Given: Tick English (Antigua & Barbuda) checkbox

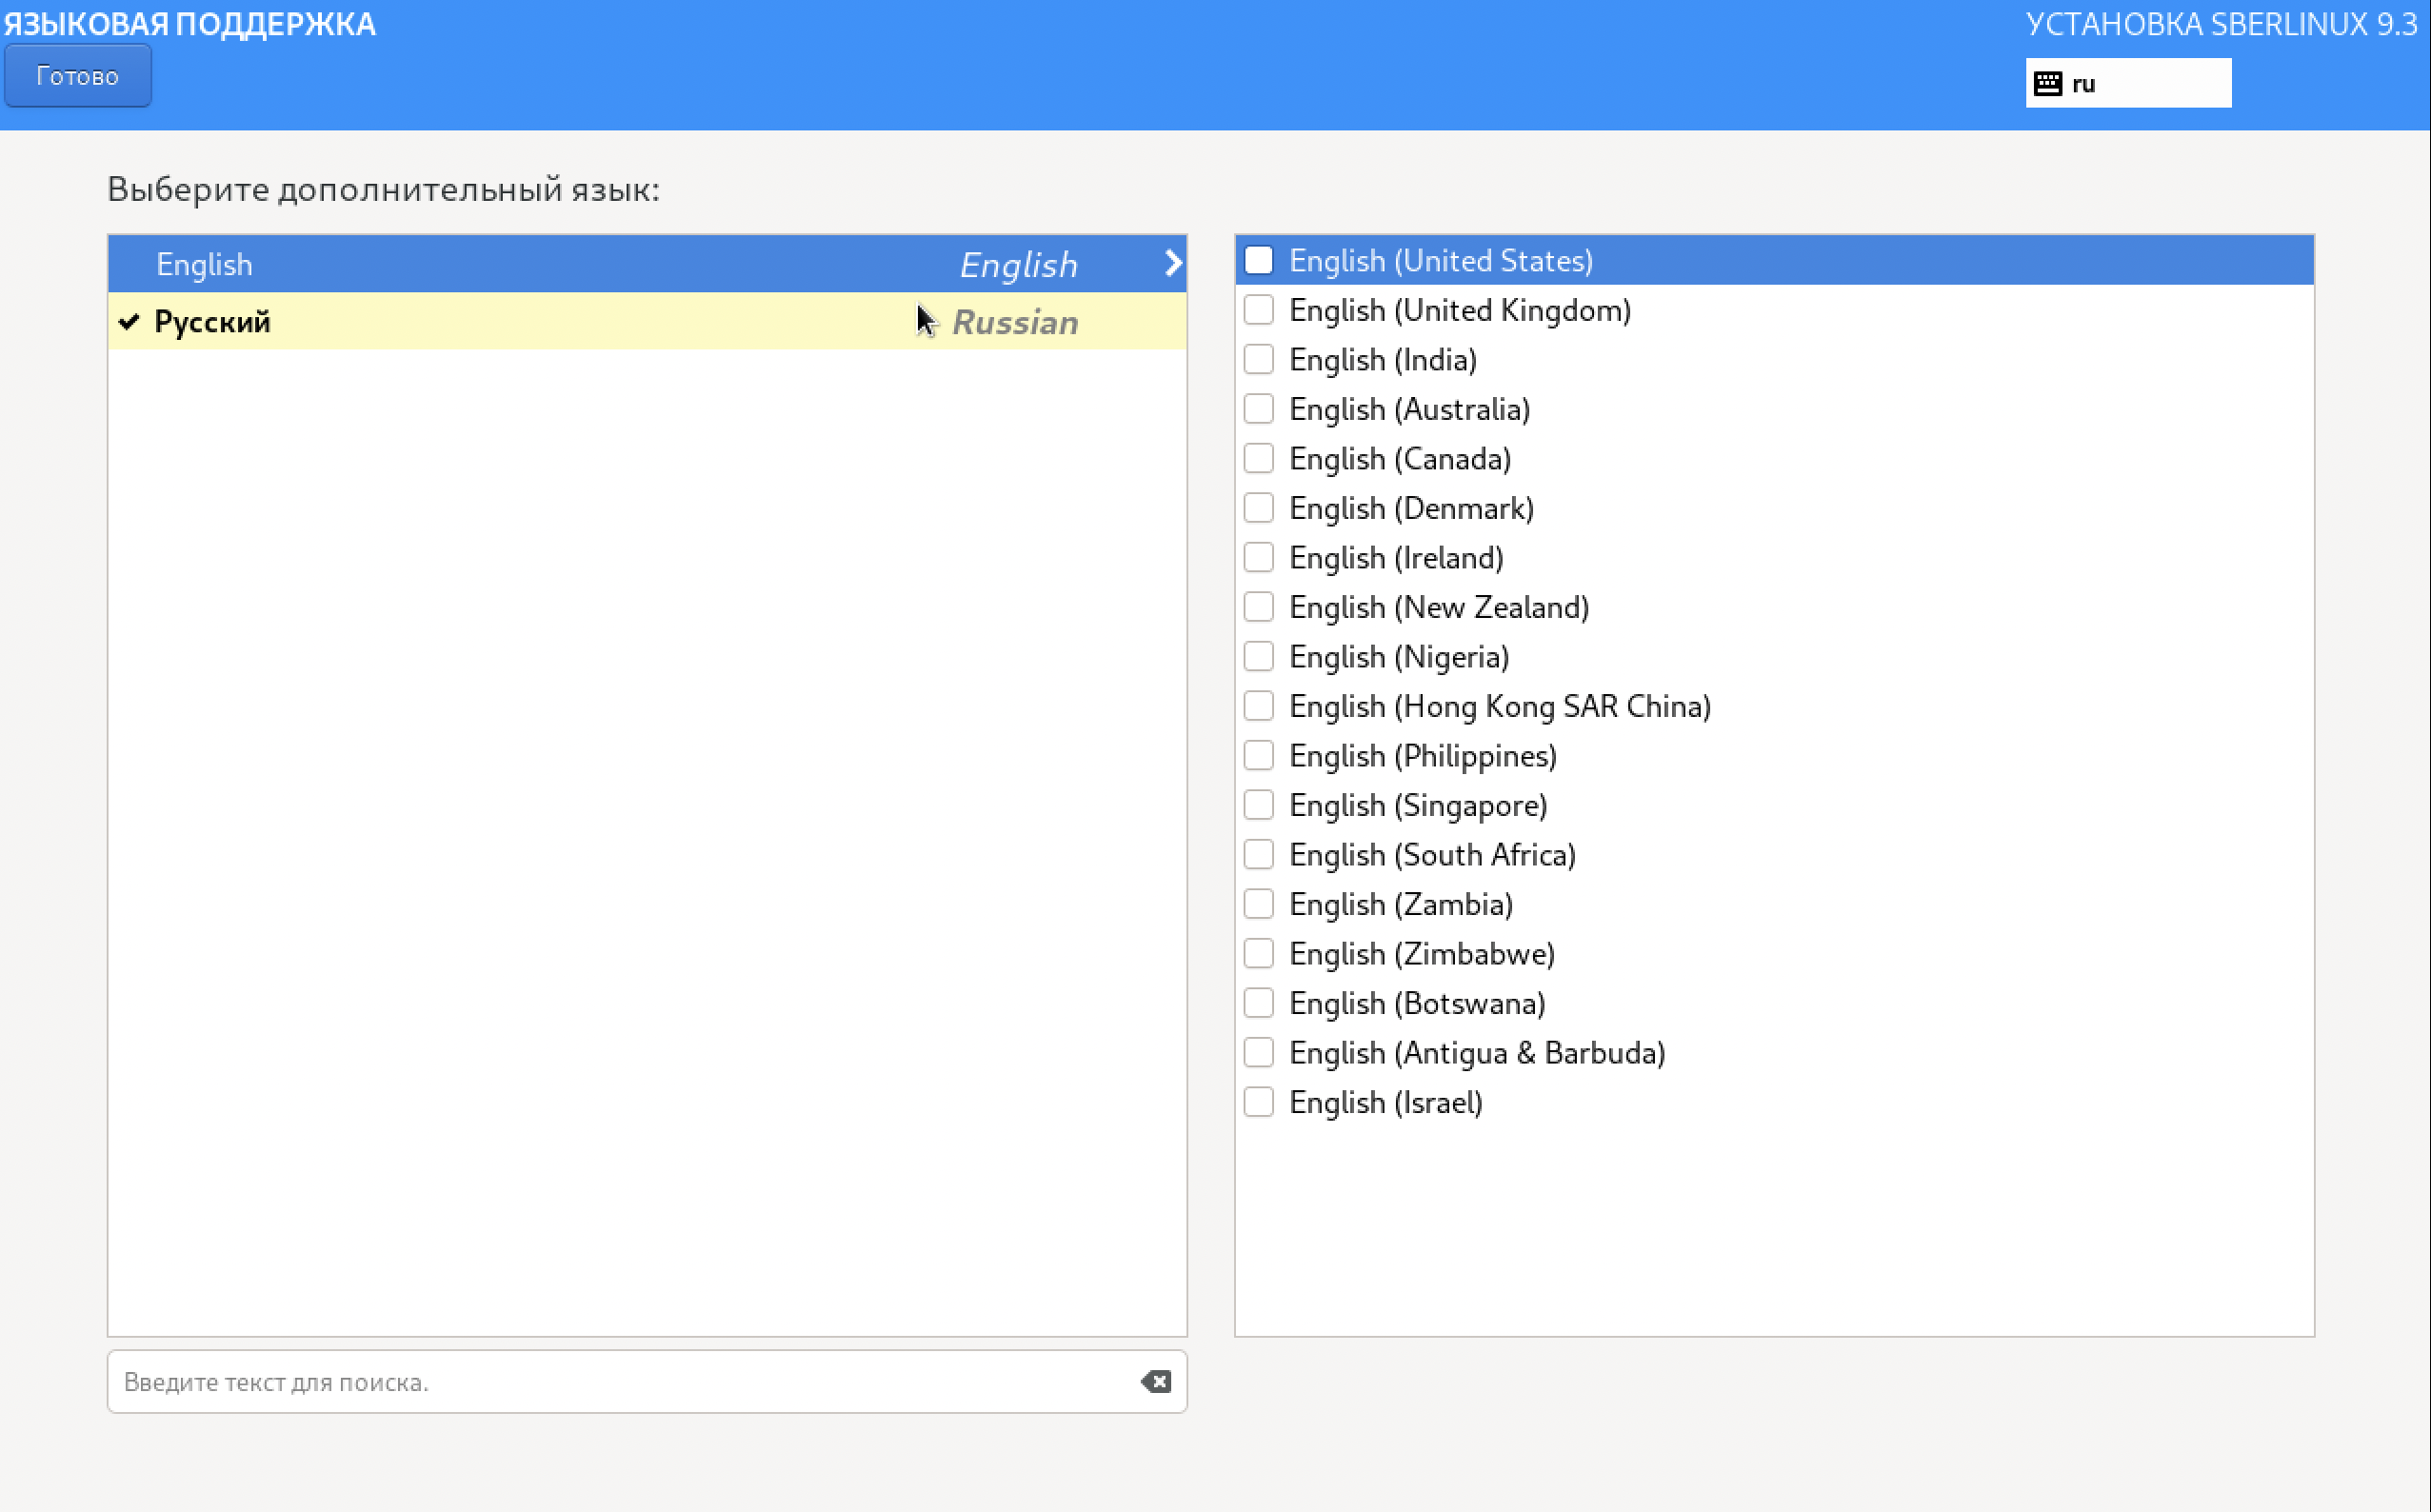Looking at the screenshot, I should click(x=1258, y=1052).
